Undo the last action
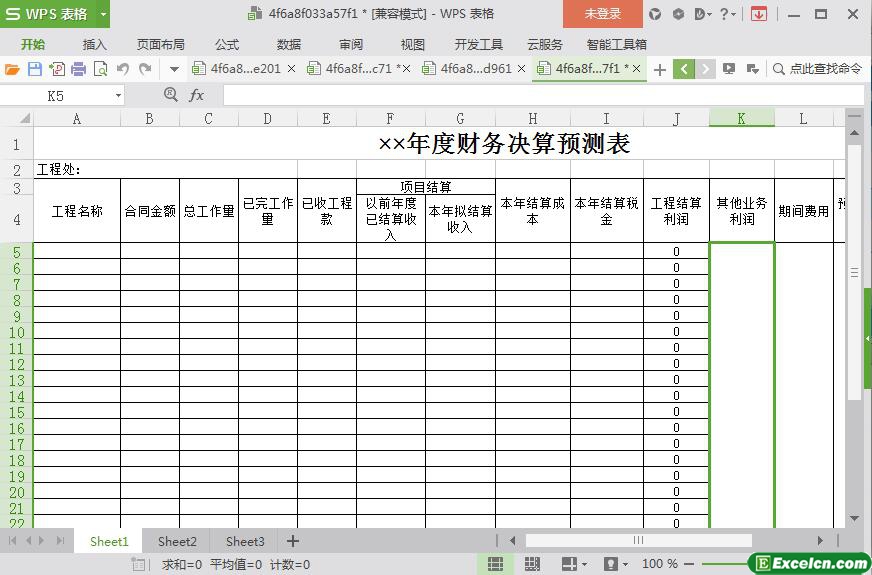872x575 pixels. pos(123,69)
